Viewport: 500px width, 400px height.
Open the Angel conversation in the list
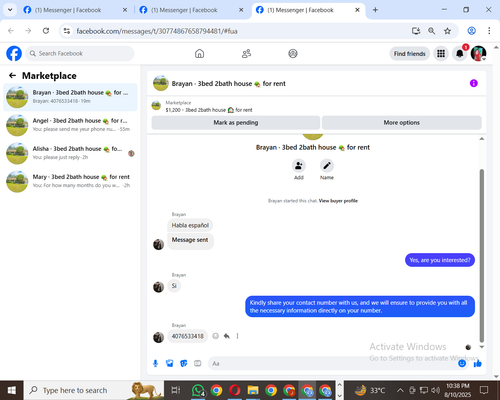70,125
